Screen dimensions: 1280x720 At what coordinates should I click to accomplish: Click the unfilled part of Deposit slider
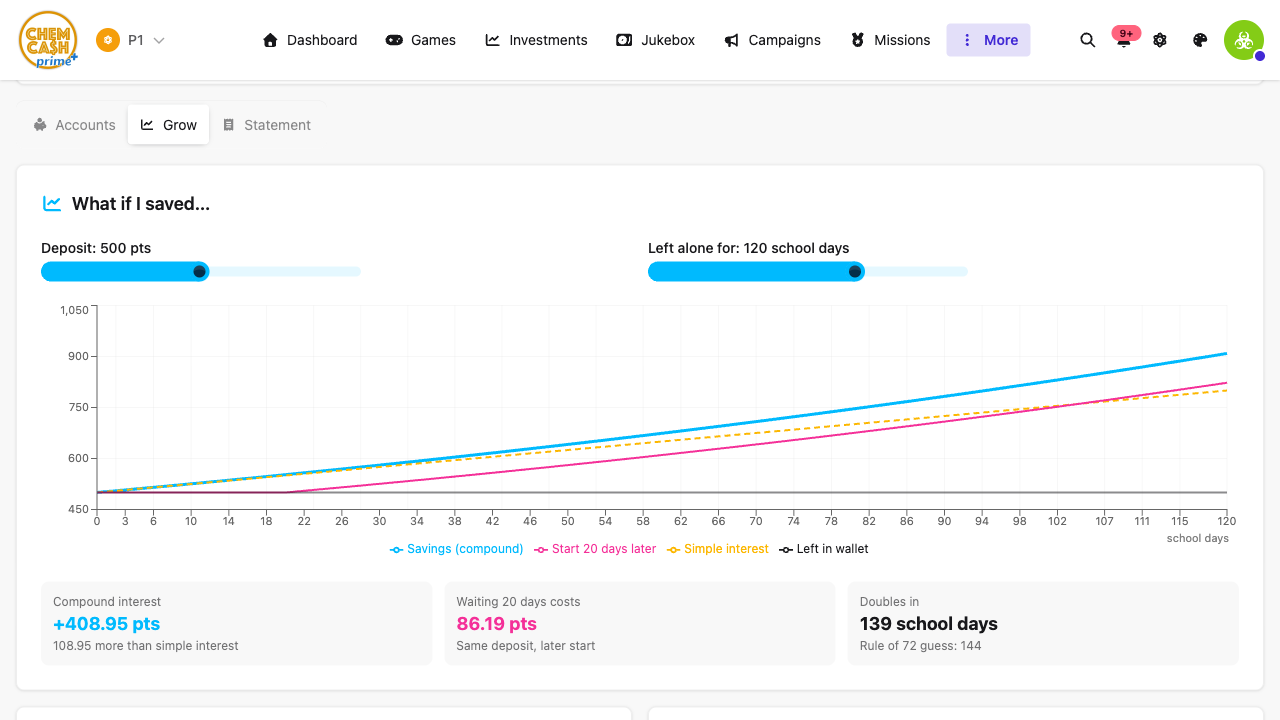pyautogui.click(x=285, y=272)
